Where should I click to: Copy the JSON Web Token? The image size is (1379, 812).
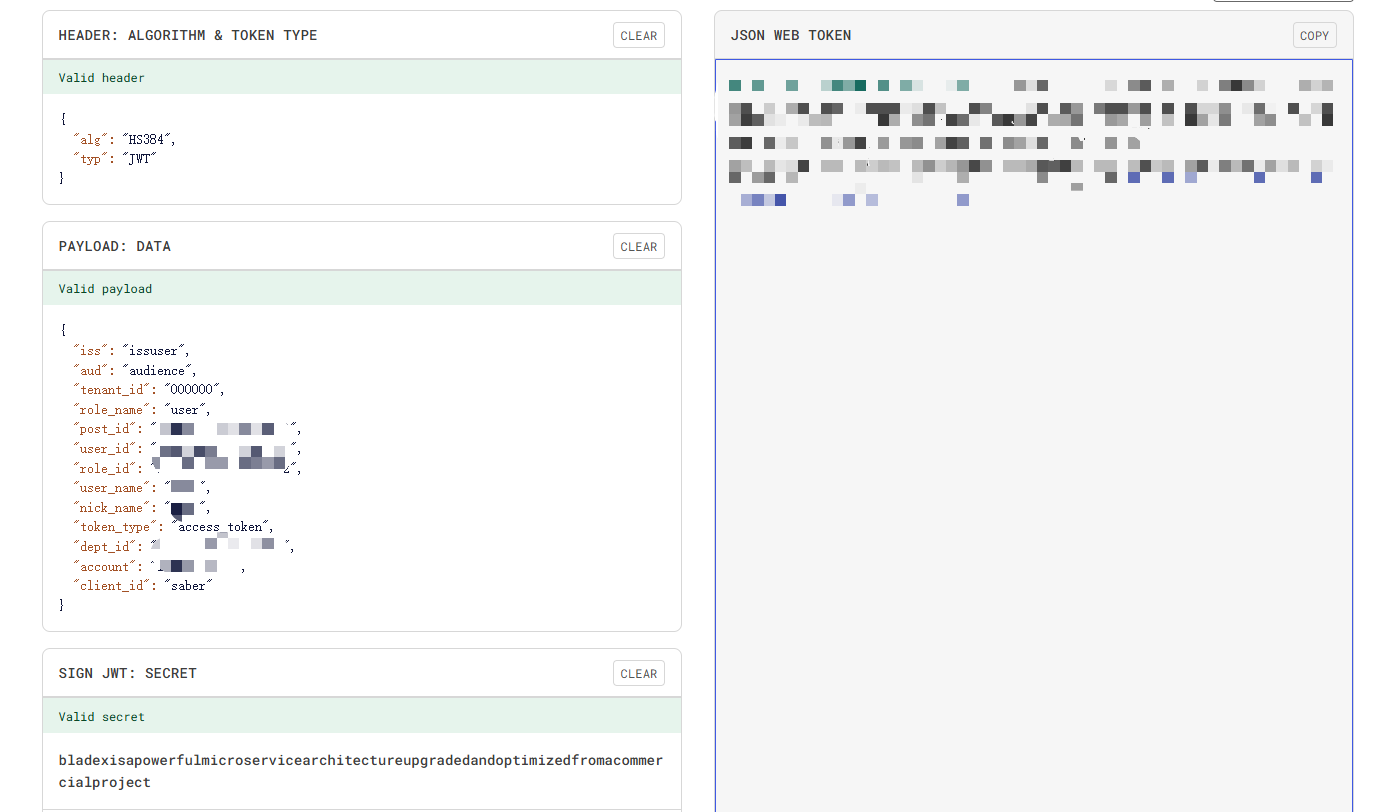pos(1314,36)
